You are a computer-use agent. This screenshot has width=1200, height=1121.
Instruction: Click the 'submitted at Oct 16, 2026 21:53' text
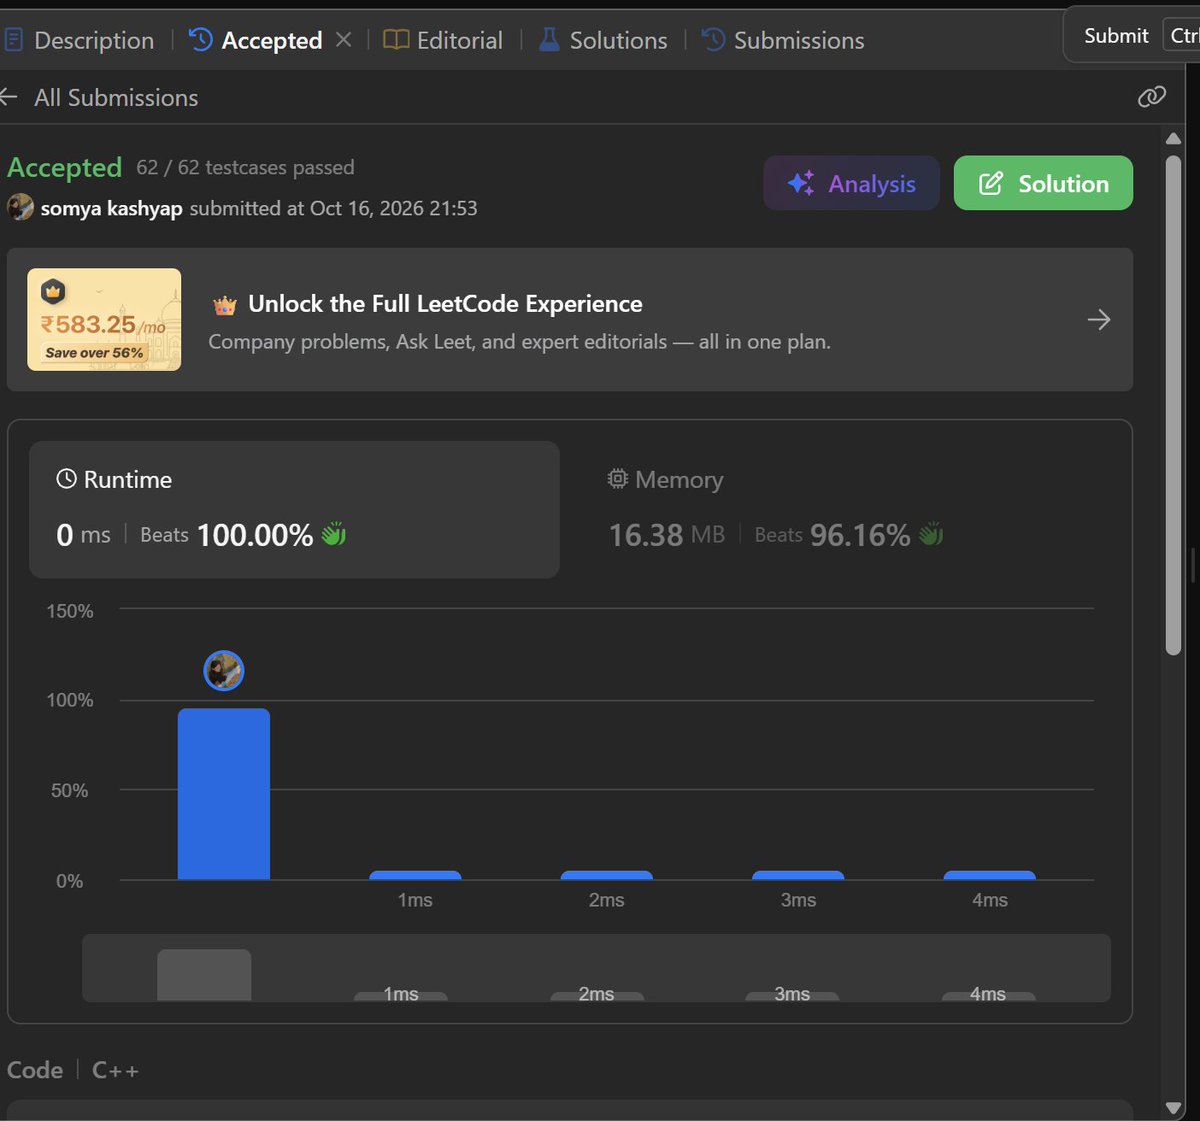pos(333,208)
